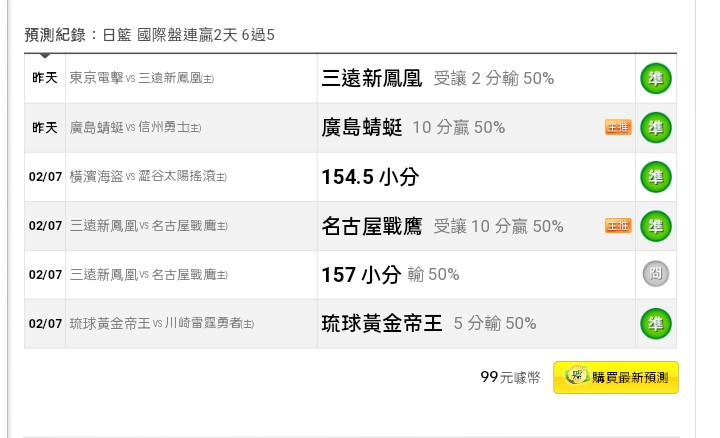The width and height of the screenshot is (720, 438).
Task: Open 東京電擊 vs 三遠新鳳凰 matchup
Action: [141, 78]
